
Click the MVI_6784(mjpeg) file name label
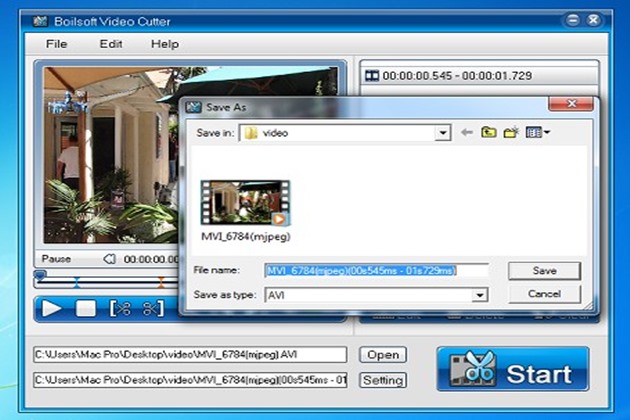tap(245, 236)
